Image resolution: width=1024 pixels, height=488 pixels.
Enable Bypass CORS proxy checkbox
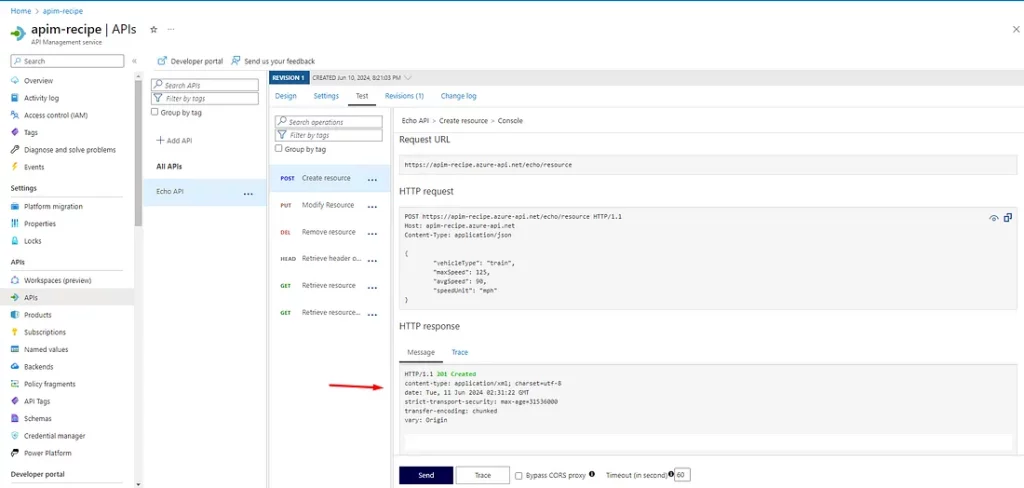pyautogui.click(x=519, y=476)
